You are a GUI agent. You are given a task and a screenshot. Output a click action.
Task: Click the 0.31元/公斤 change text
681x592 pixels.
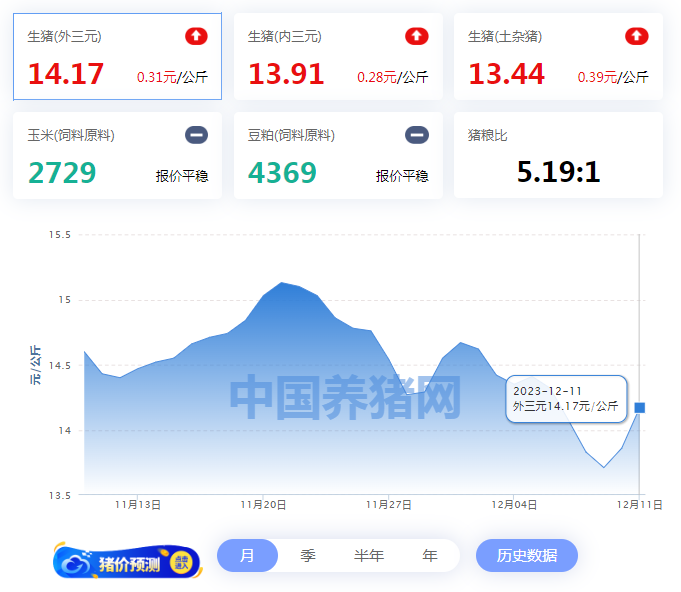pyautogui.click(x=172, y=77)
